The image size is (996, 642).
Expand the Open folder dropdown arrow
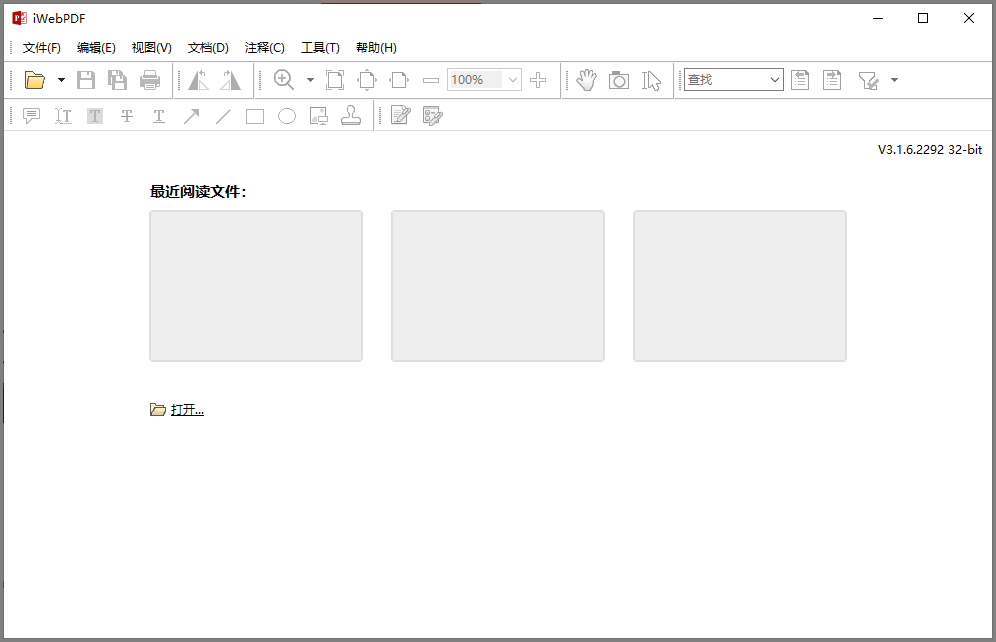pyautogui.click(x=61, y=80)
